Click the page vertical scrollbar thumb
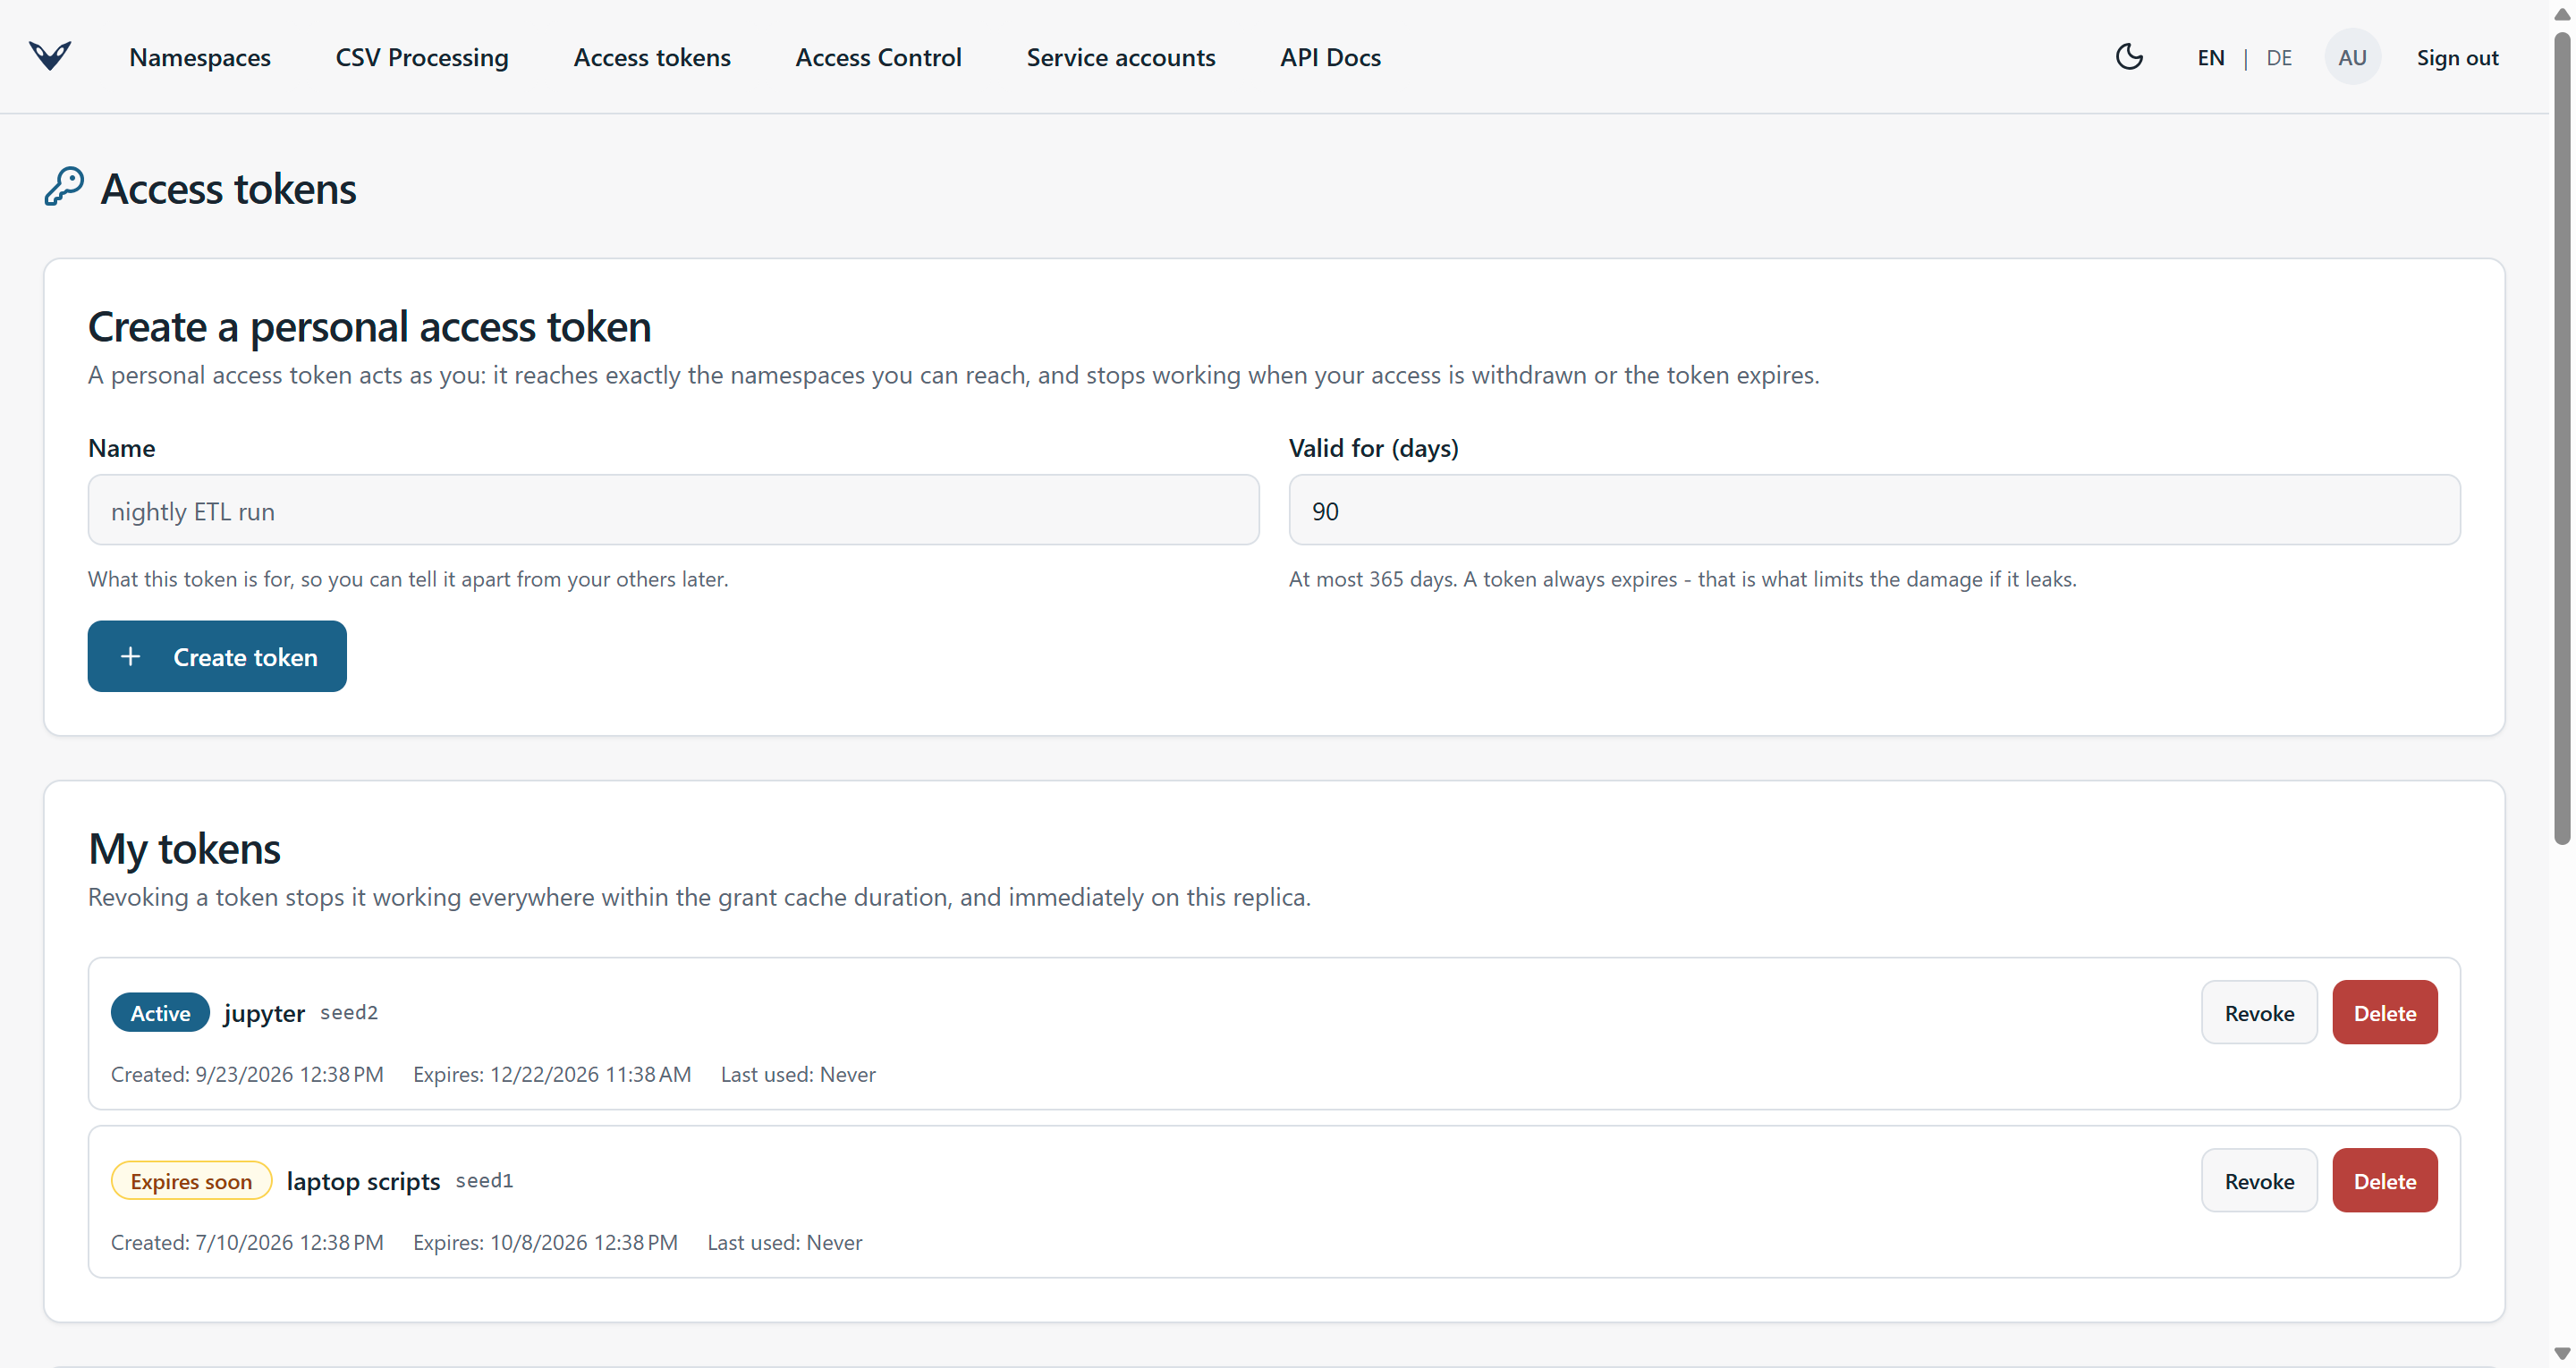This screenshot has height=1368, width=2576. [2562, 438]
